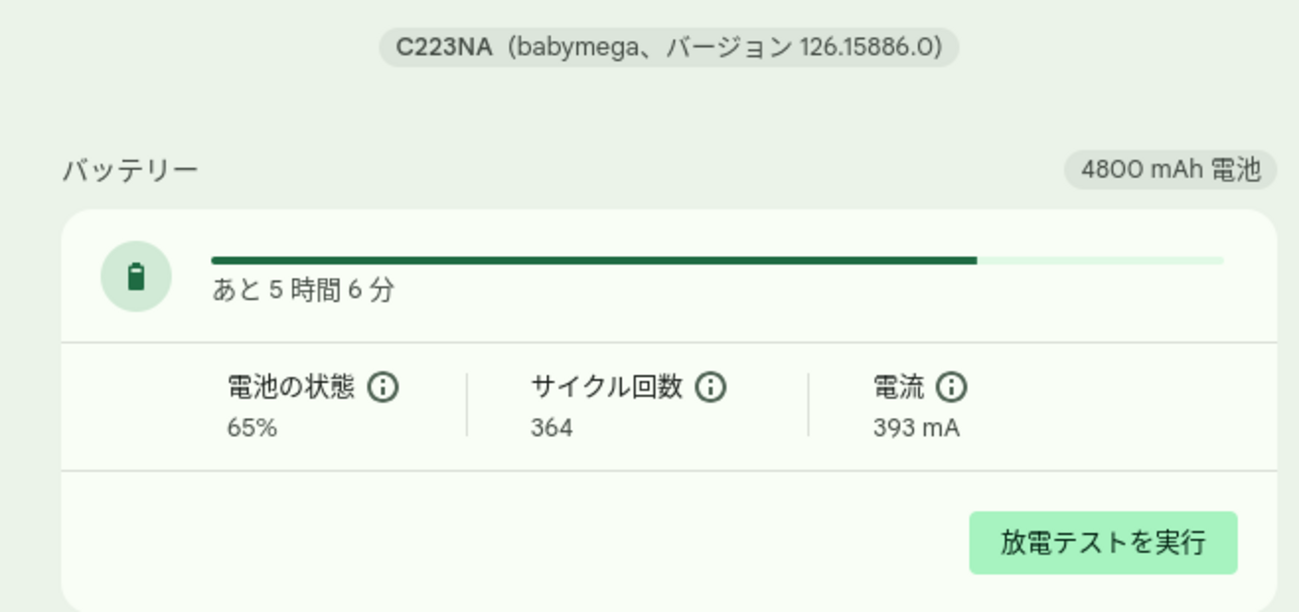Click the あと 5 時間 6 分 remaining time

pyautogui.click(x=303, y=290)
